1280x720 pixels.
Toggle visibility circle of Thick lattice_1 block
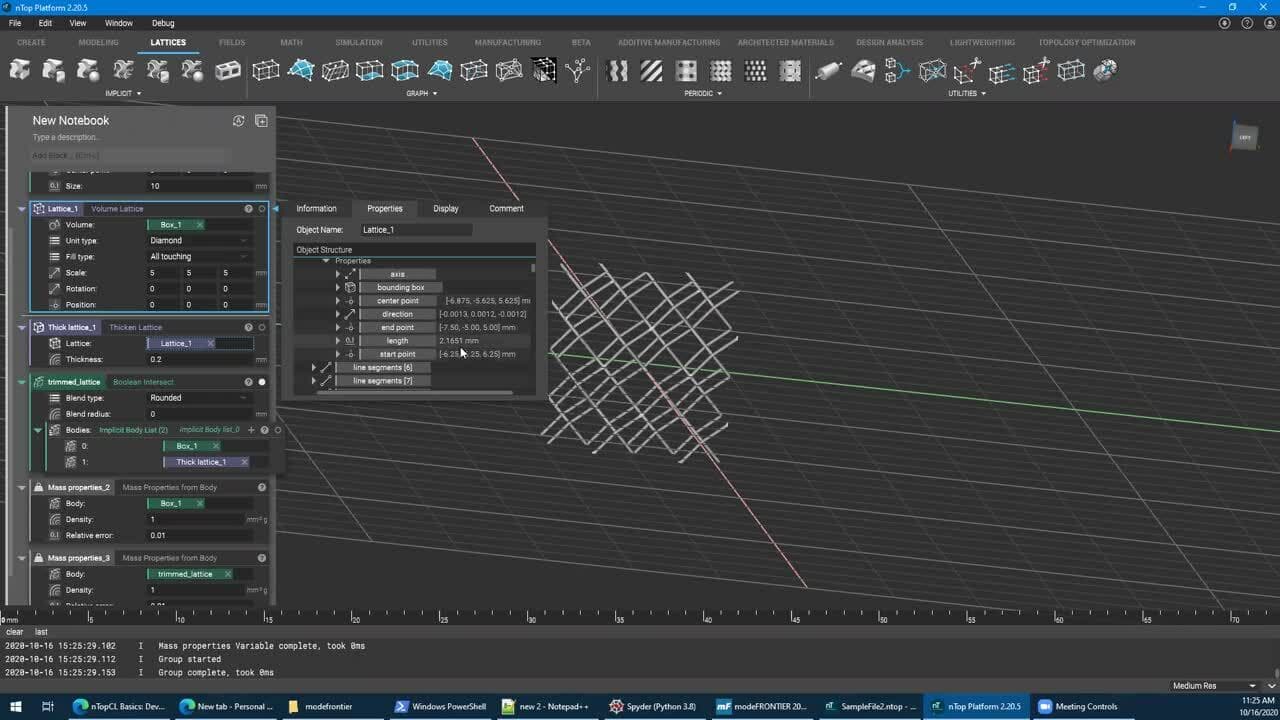(x=262, y=327)
